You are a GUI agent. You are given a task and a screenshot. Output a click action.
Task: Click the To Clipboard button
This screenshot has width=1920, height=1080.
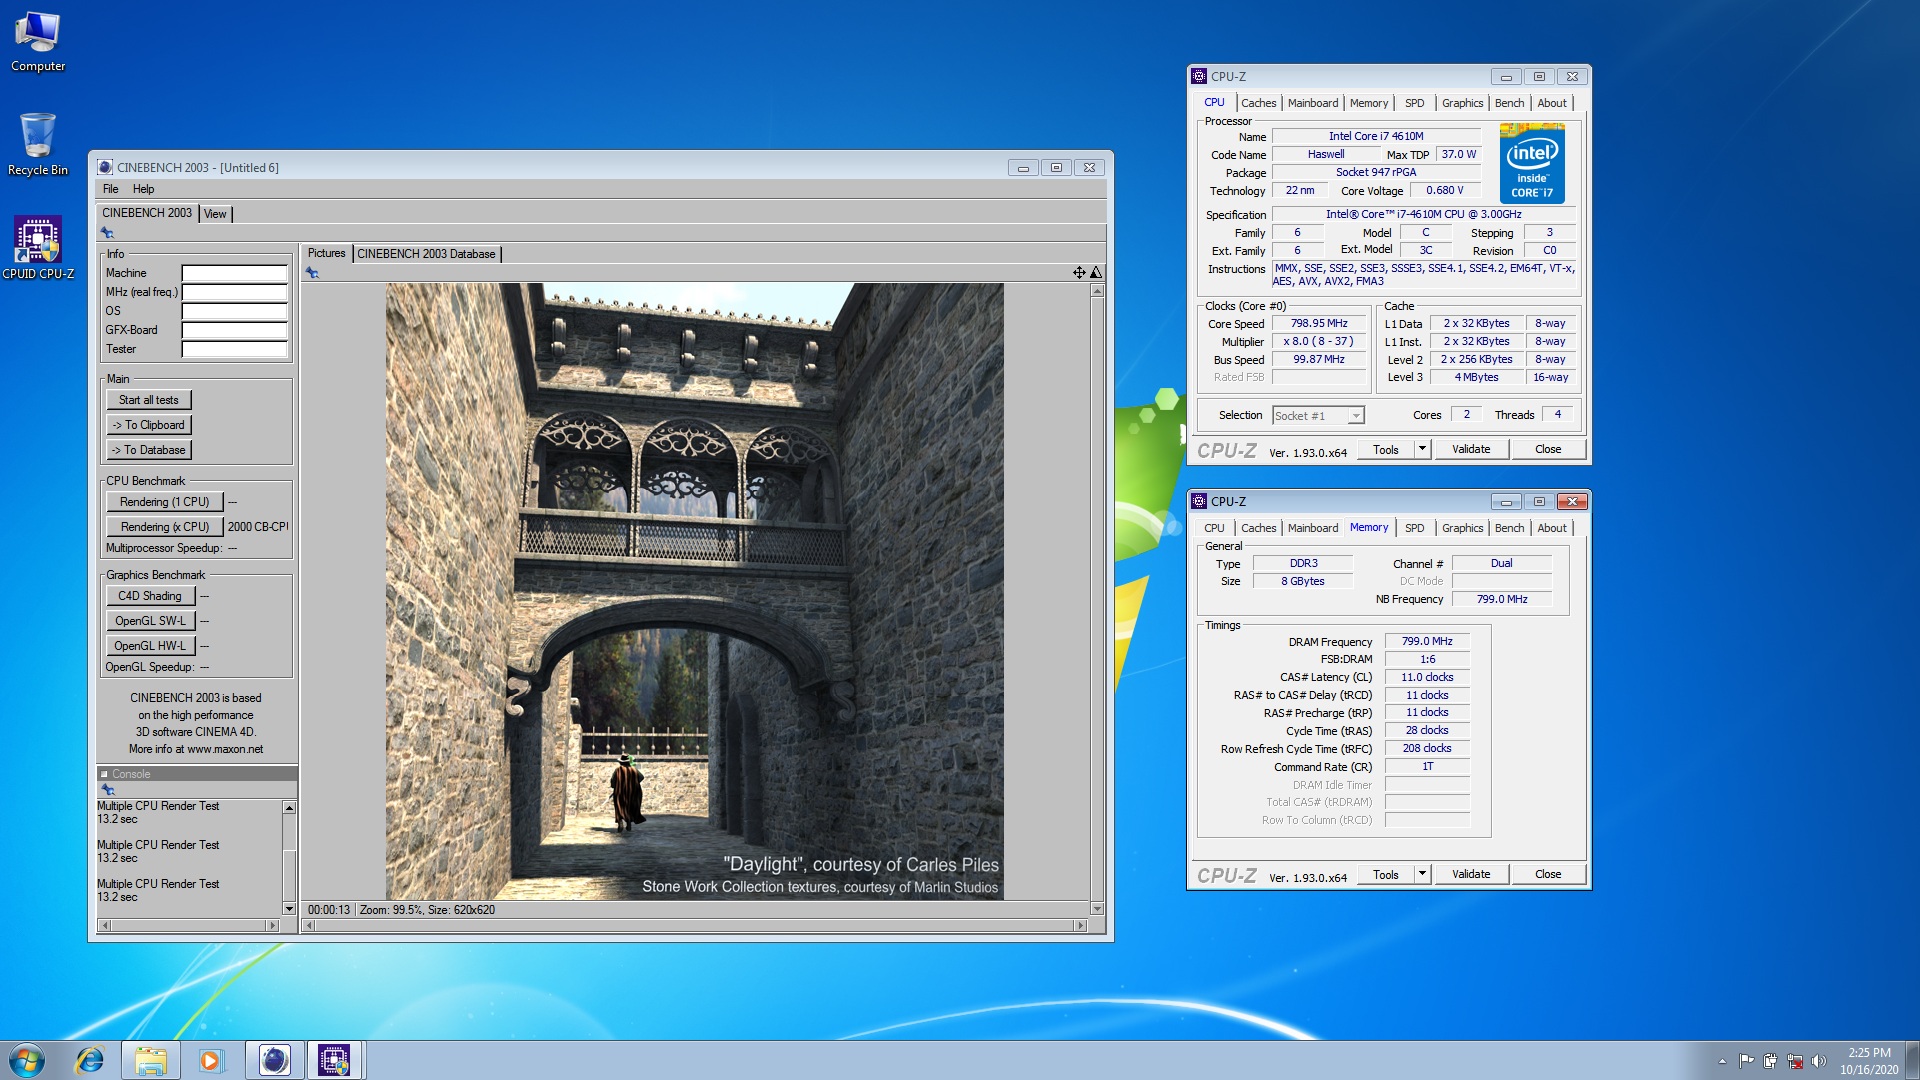[x=148, y=425]
